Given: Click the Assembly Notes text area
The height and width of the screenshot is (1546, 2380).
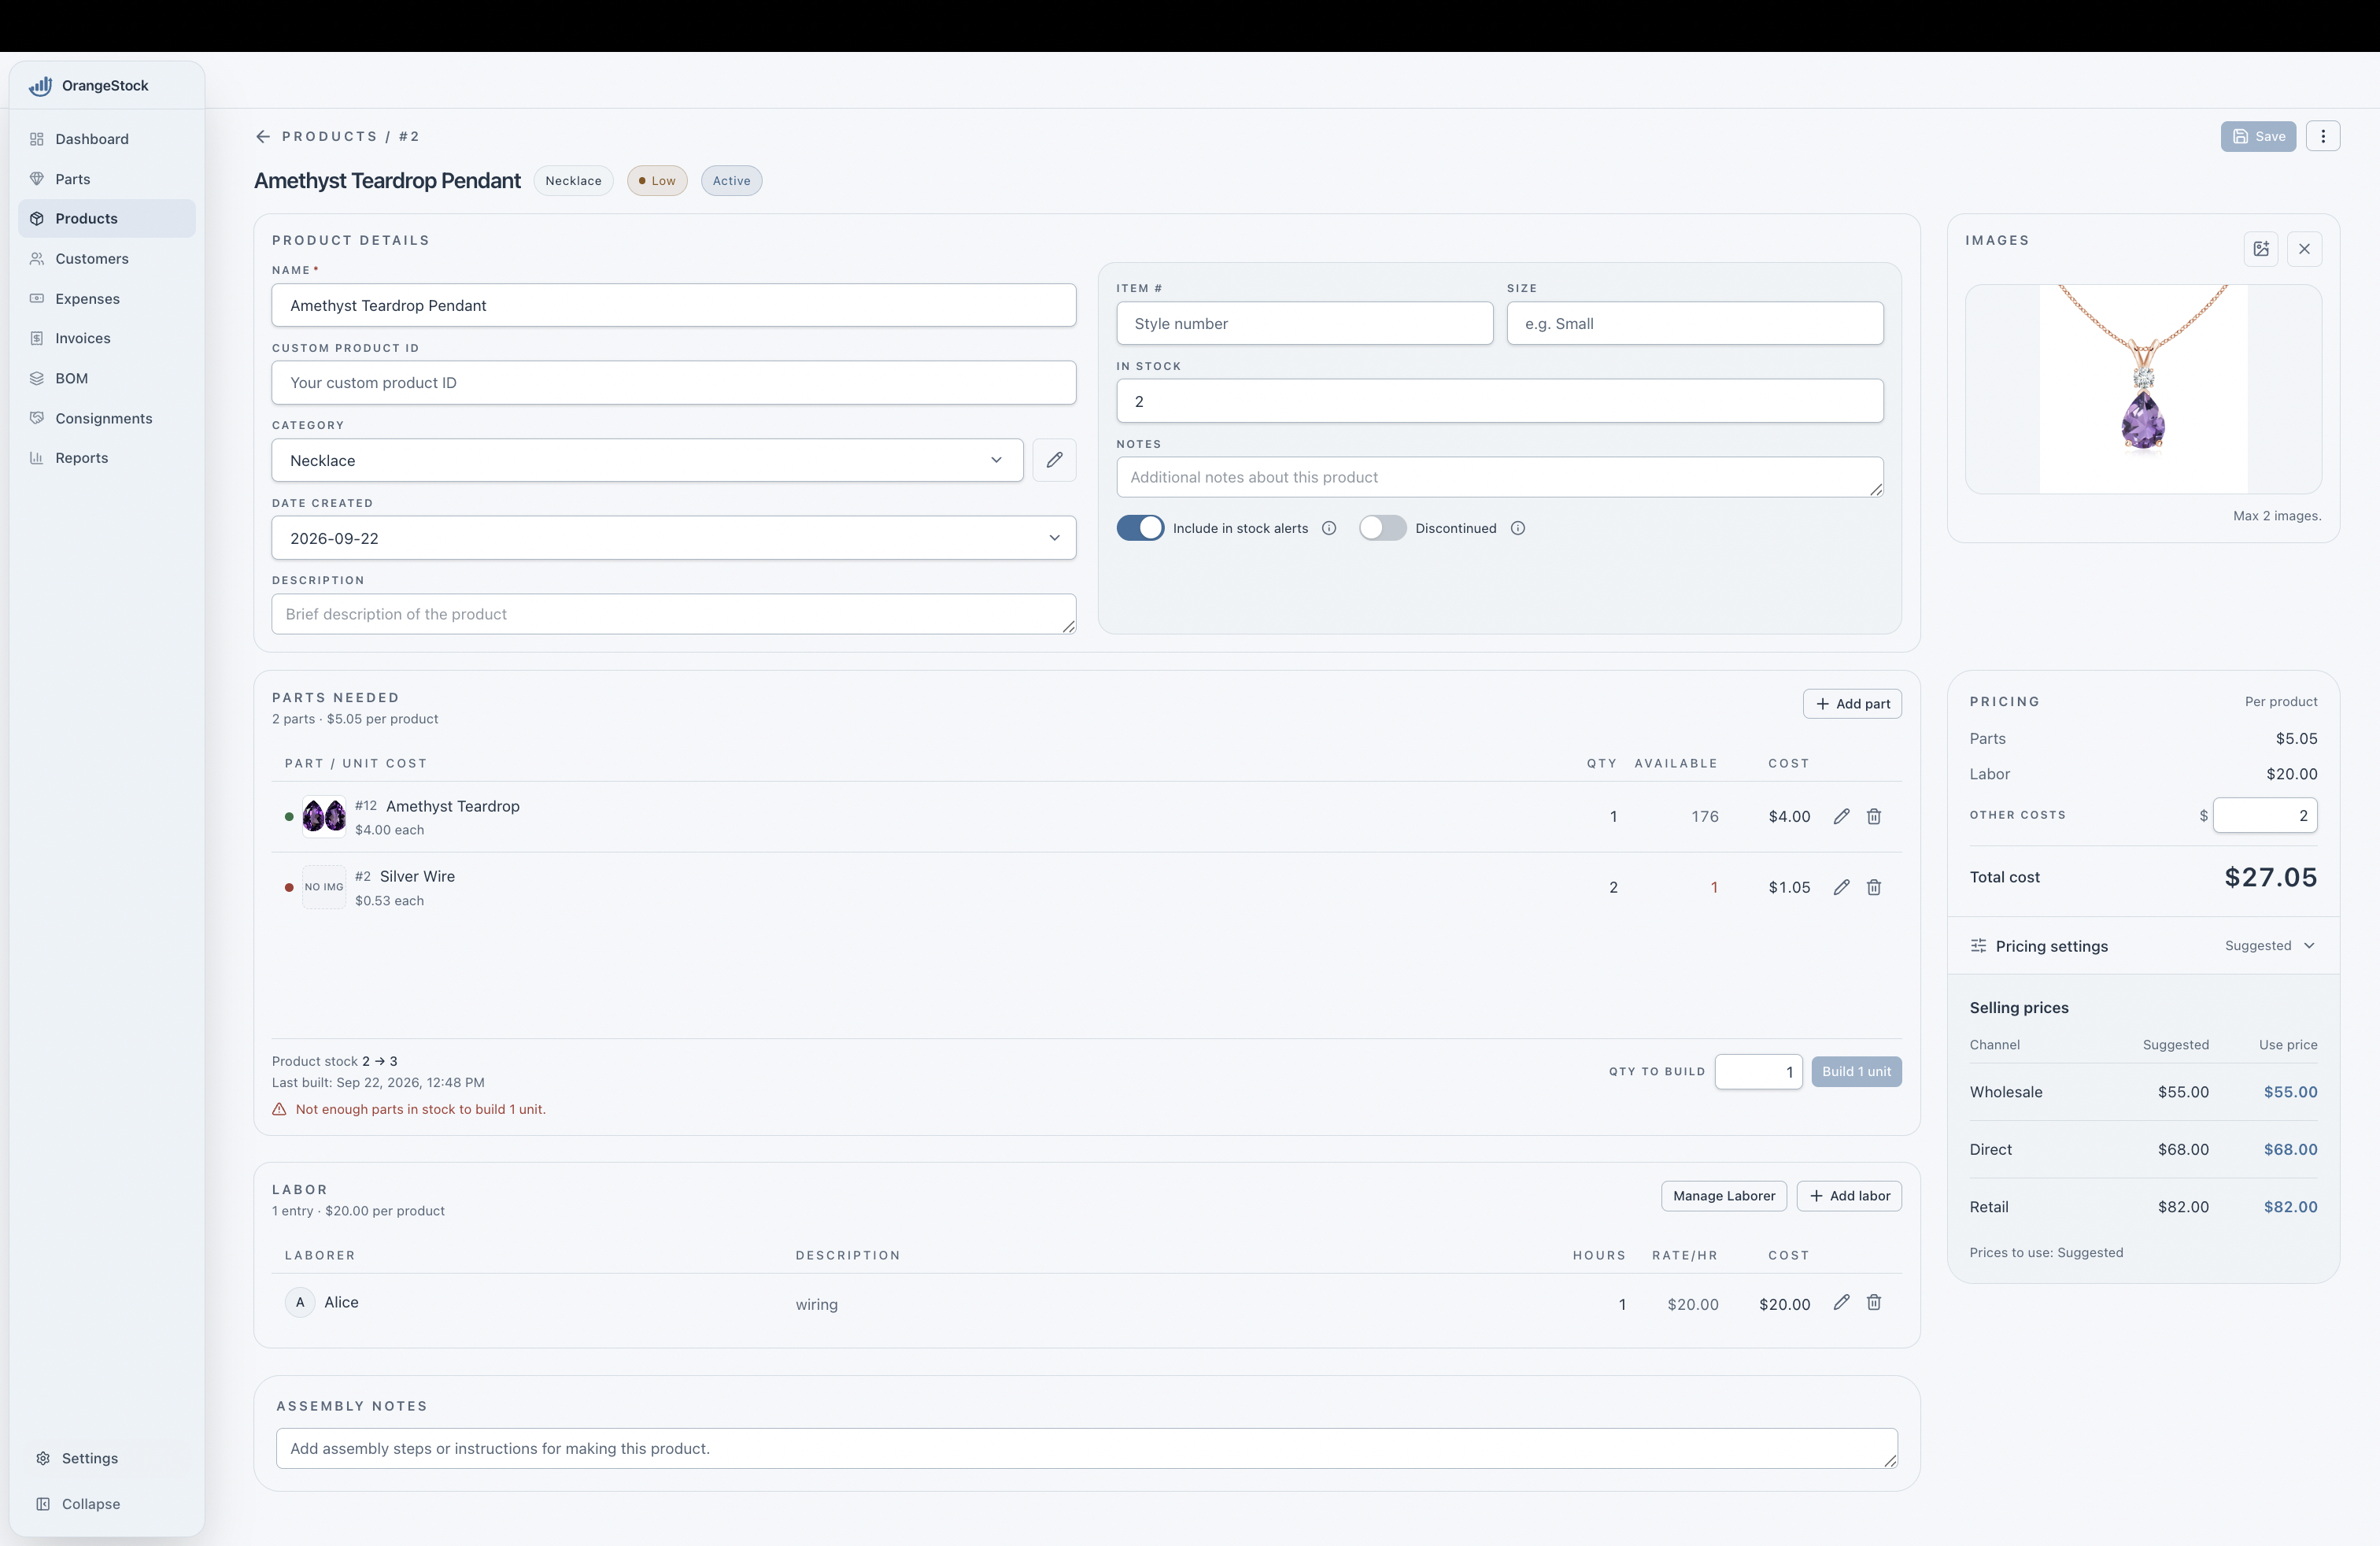Looking at the screenshot, I should 1086,1448.
